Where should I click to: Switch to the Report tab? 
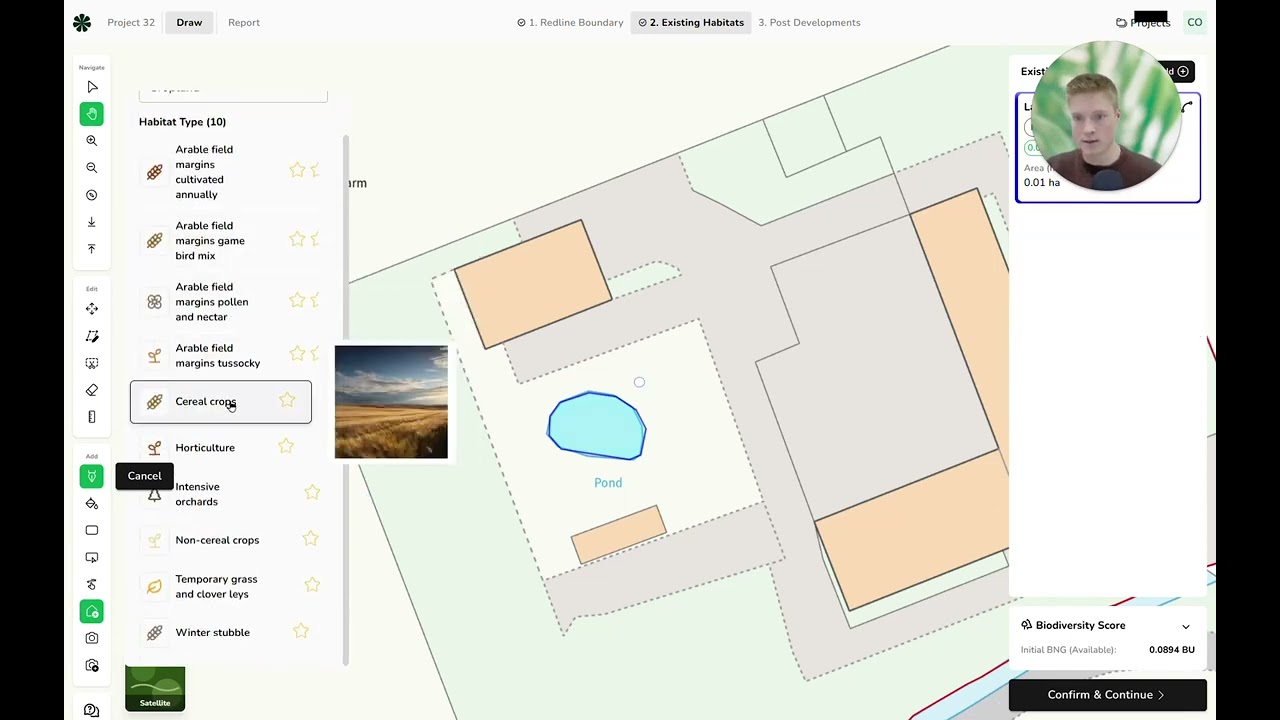(244, 22)
